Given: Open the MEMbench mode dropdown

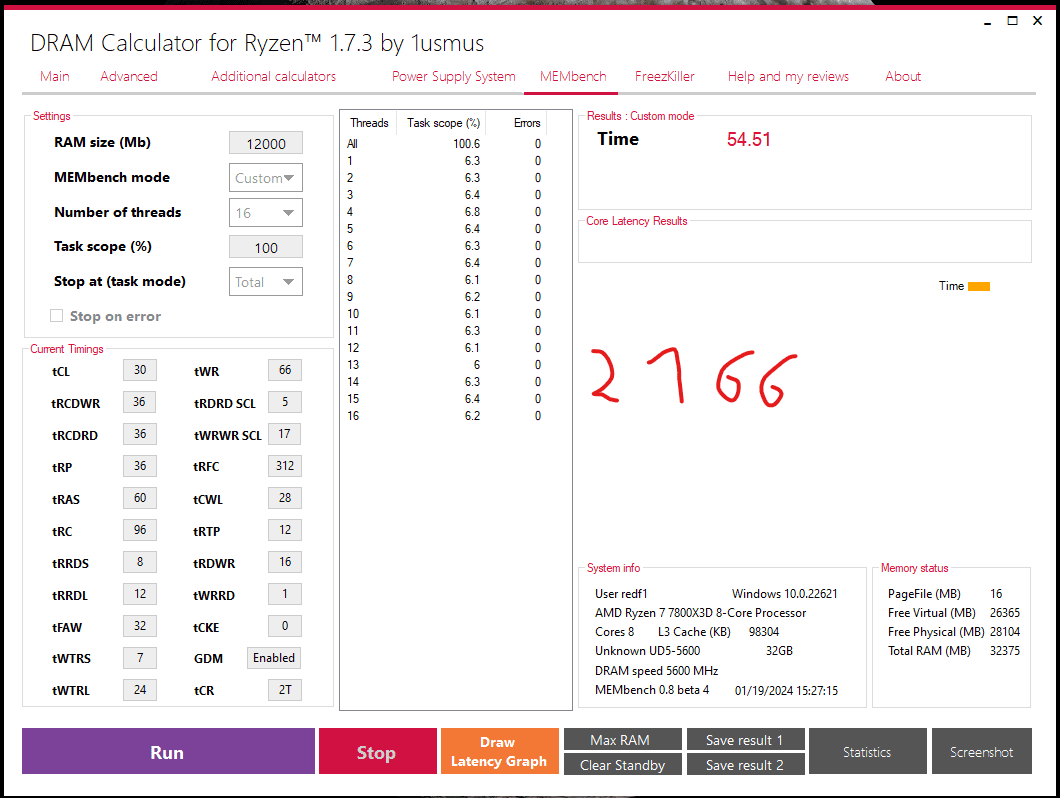Looking at the screenshot, I should 266,178.
